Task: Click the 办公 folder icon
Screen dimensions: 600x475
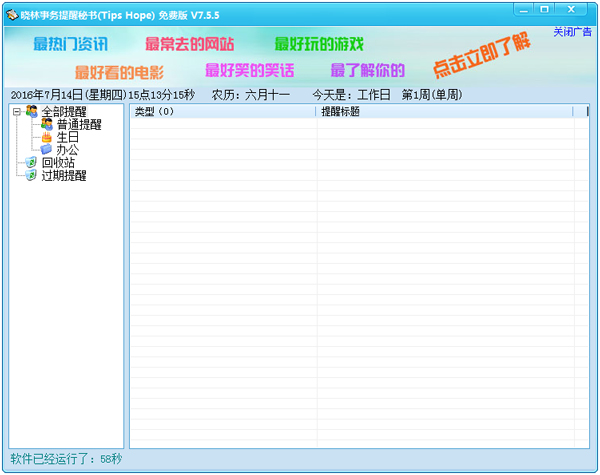Action: click(x=46, y=149)
